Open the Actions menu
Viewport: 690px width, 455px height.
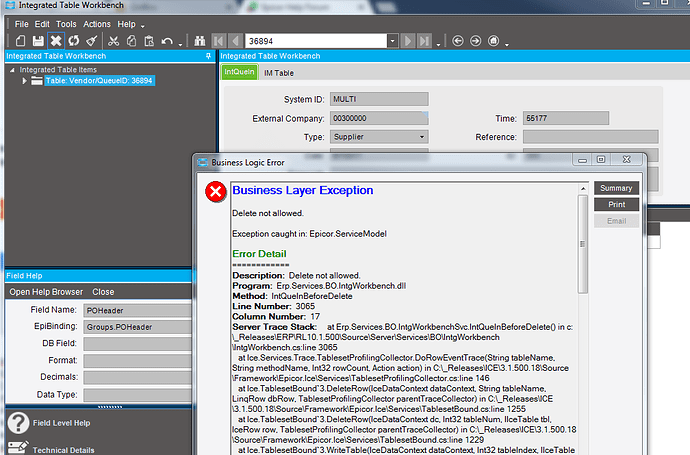[97, 24]
